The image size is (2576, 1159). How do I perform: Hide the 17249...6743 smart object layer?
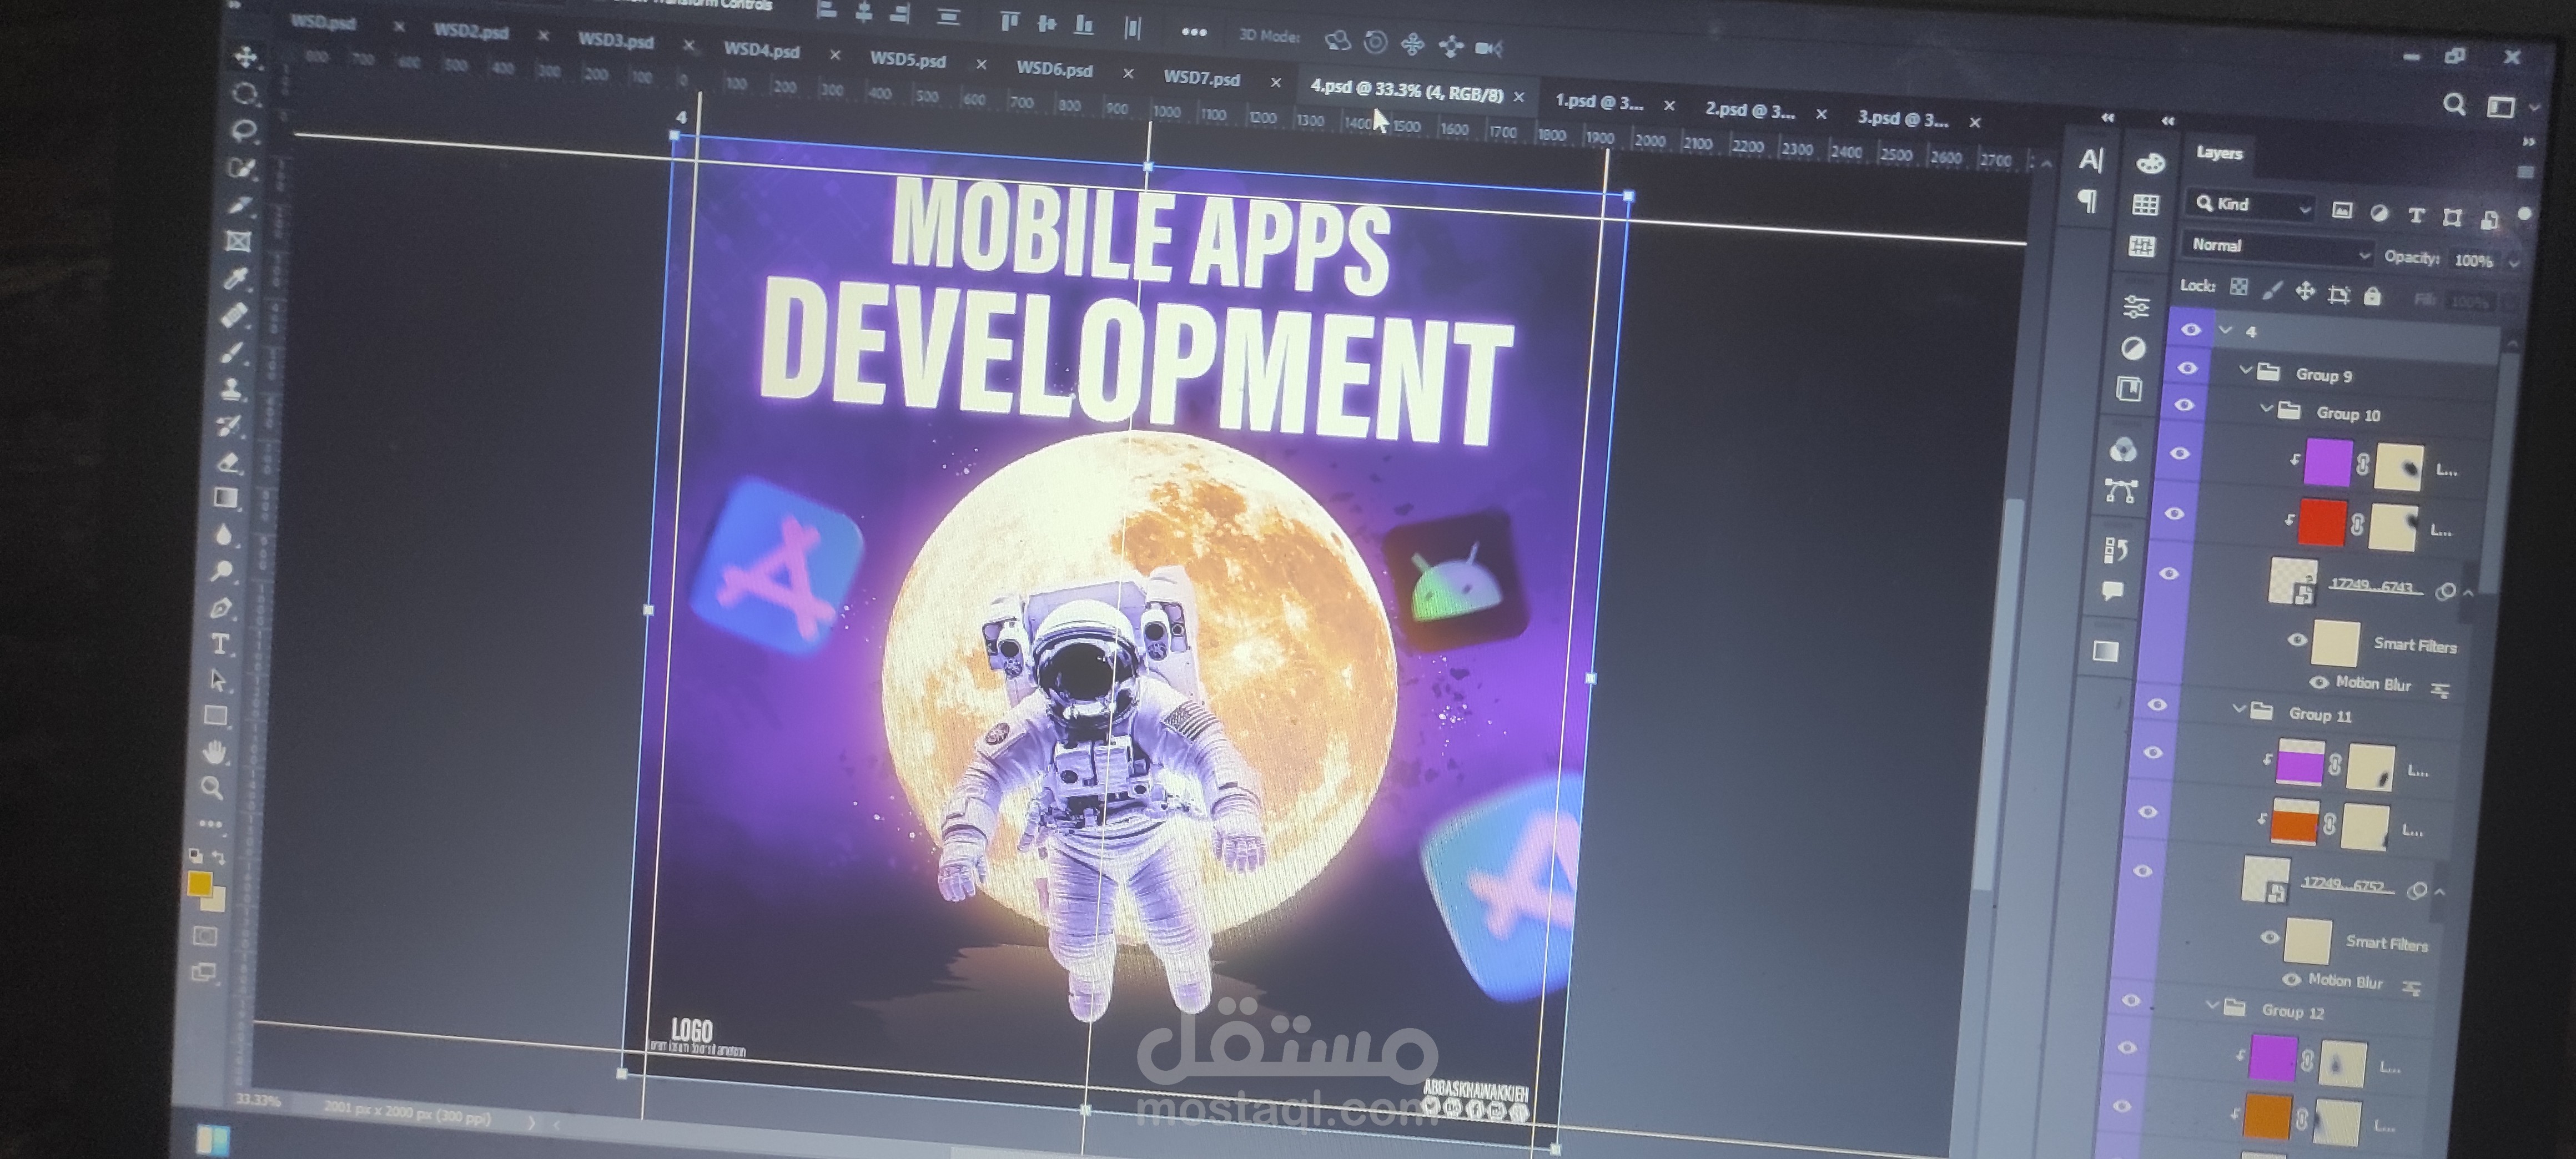pyautogui.click(x=2169, y=573)
